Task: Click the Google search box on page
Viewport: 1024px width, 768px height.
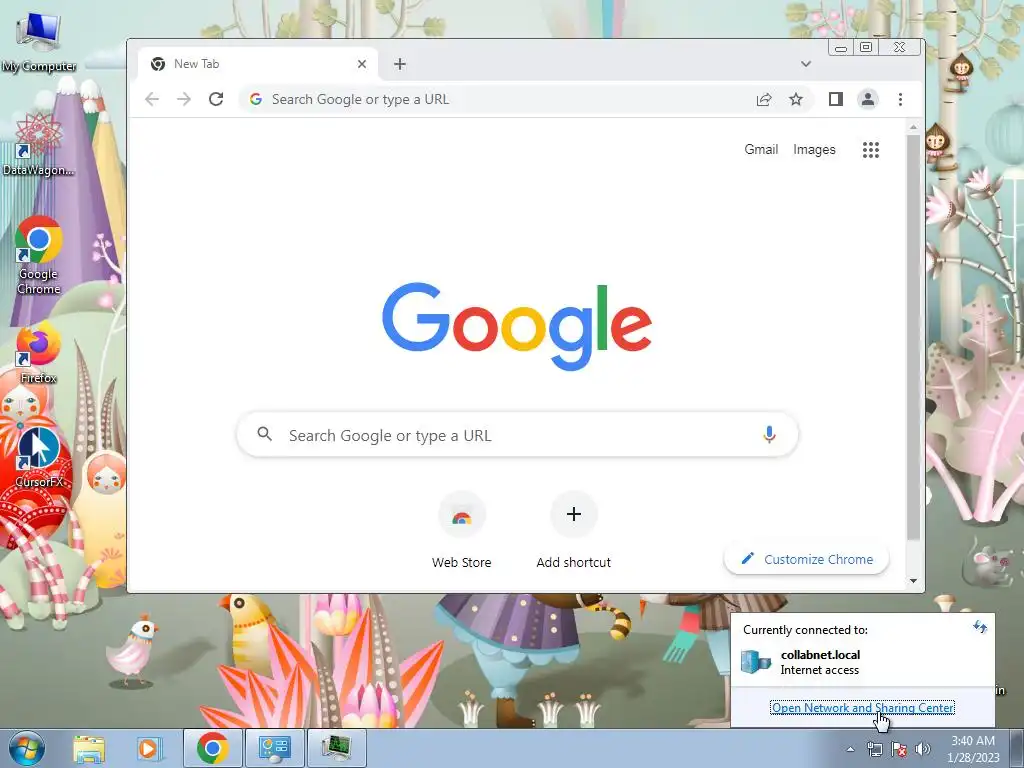Action: coord(517,435)
